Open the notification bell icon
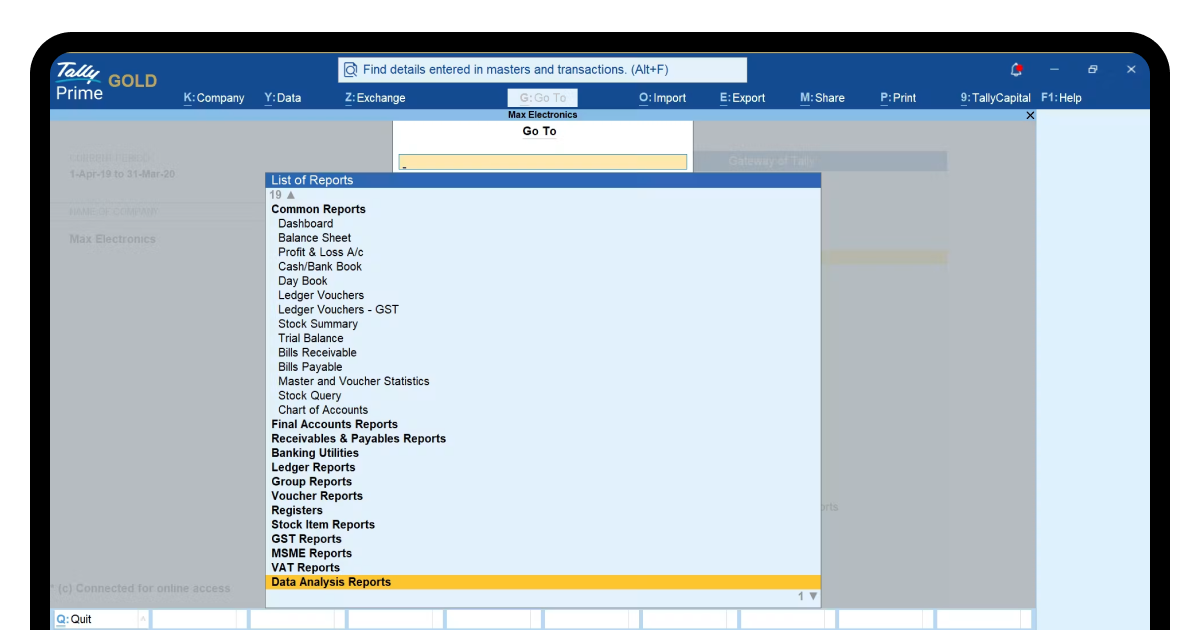 pos(1017,69)
